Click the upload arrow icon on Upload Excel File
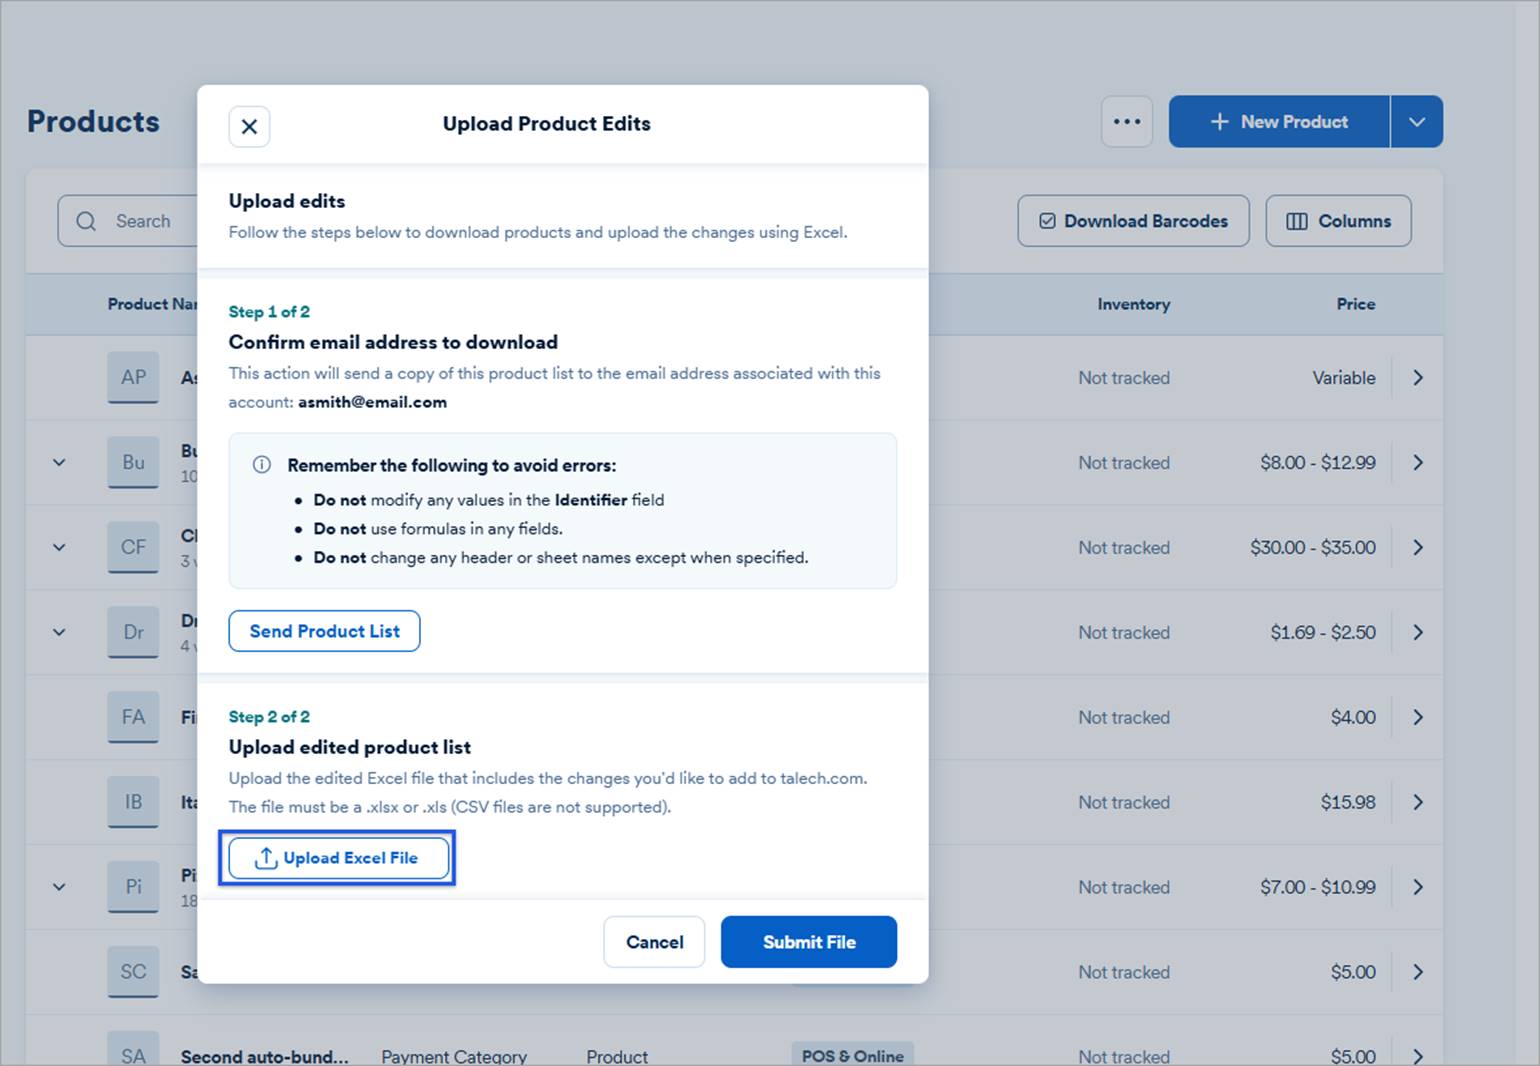The height and width of the screenshot is (1066, 1540). (x=266, y=858)
